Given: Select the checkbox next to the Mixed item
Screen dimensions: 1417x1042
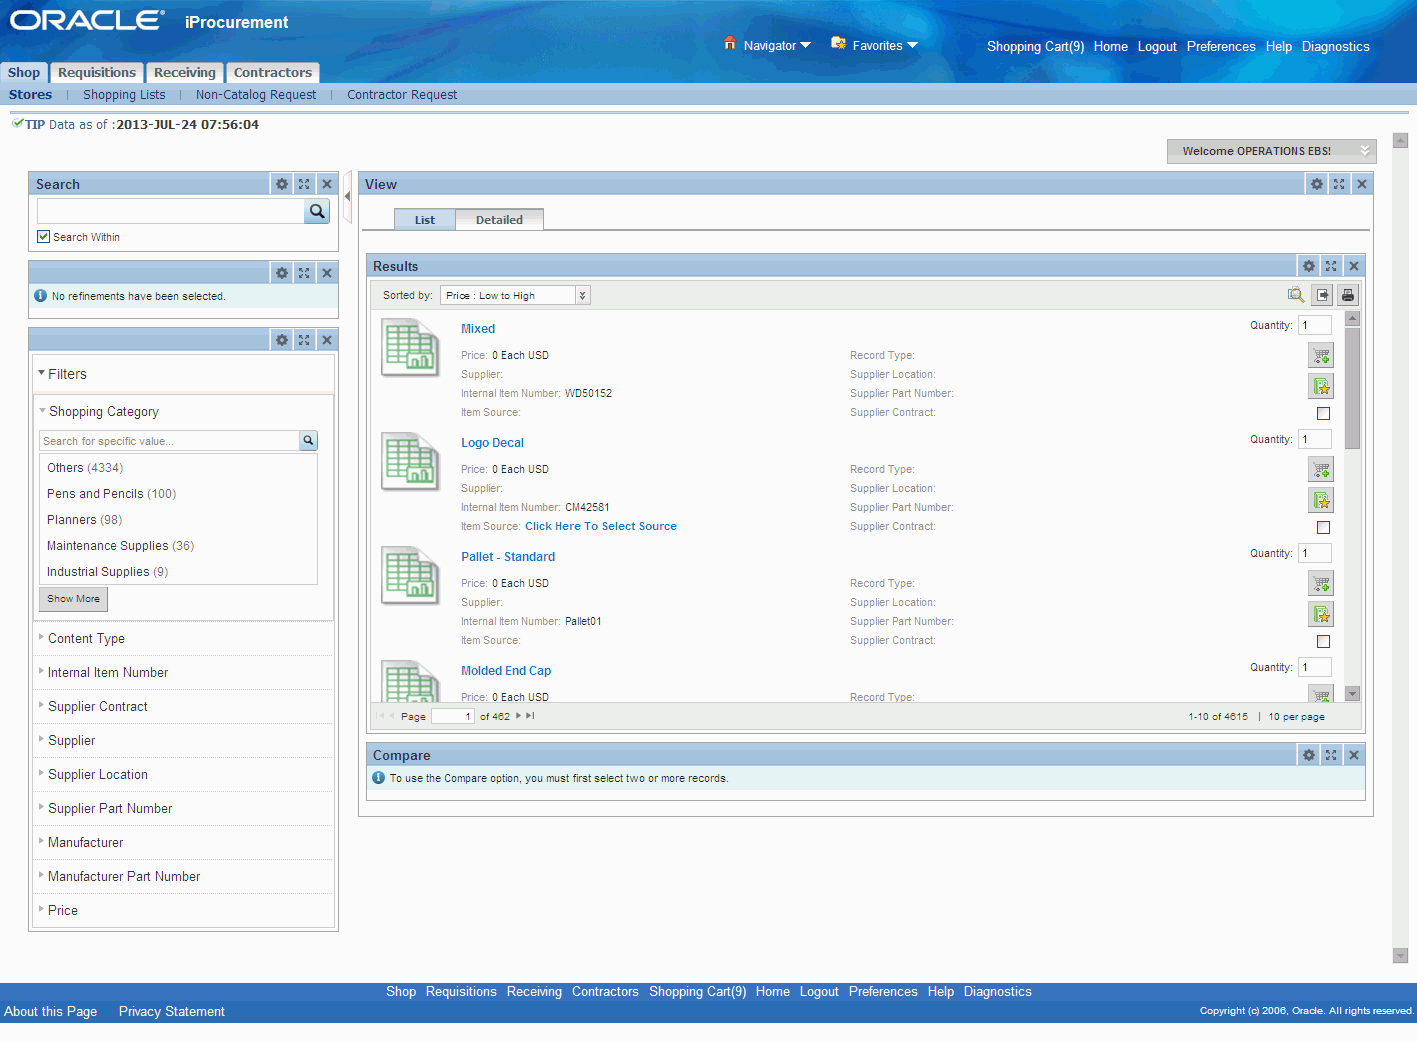Looking at the screenshot, I should click(1323, 413).
